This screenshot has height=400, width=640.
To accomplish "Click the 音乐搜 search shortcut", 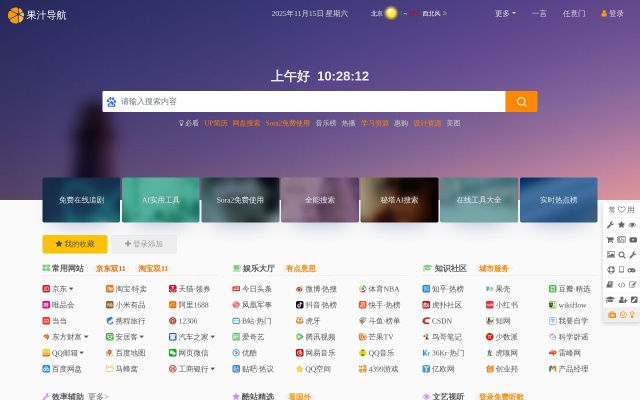I will [x=326, y=123].
